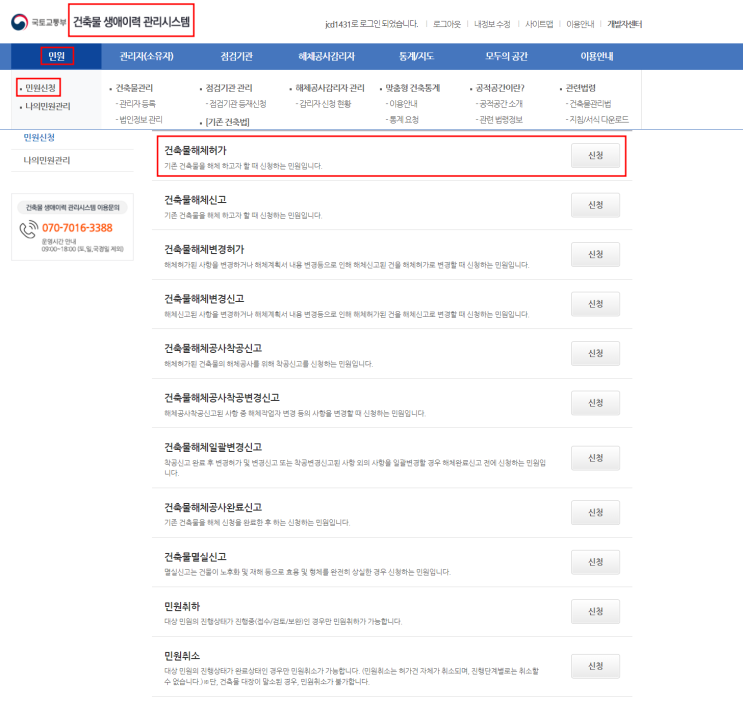Viewport: 743px width, 706px height.
Task: Select the 점검기관 menu item
Action: click(x=236, y=56)
